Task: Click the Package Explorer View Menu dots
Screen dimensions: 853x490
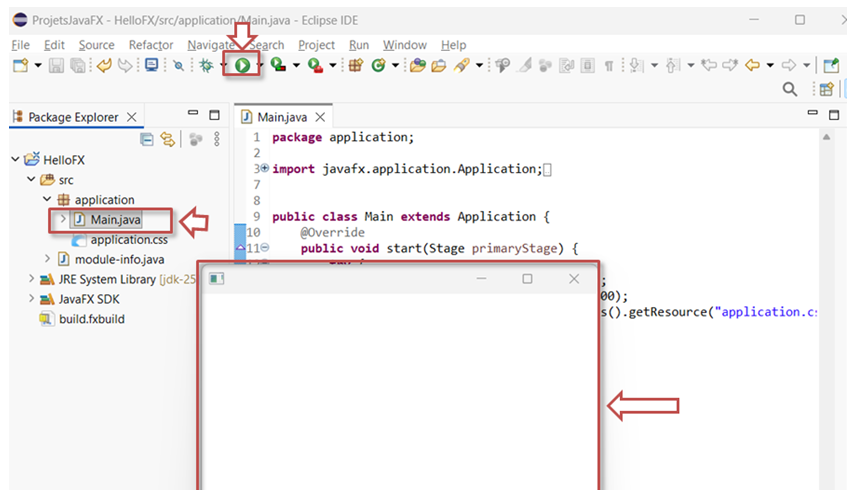Action: [217, 140]
